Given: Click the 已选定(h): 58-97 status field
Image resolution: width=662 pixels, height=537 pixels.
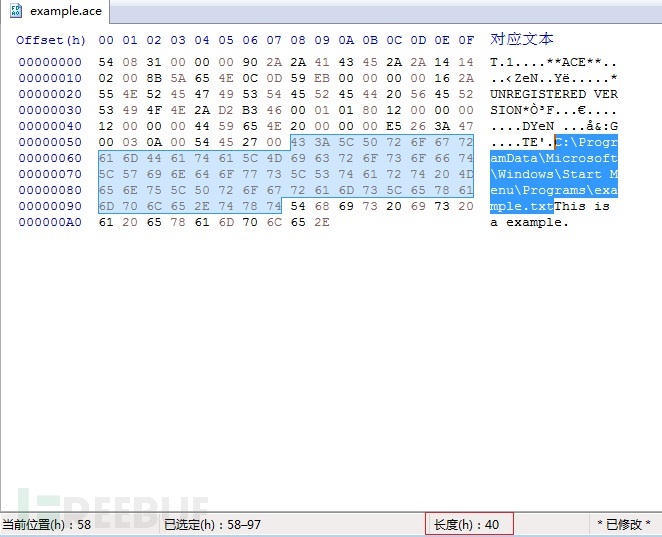Looking at the screenshot, I should 212,525.
